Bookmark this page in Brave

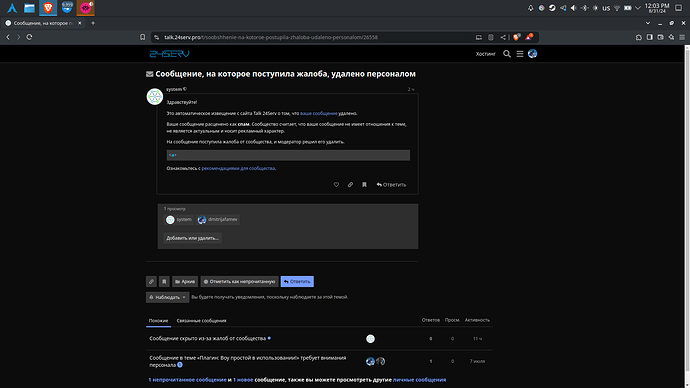click(x=143, y=37)
